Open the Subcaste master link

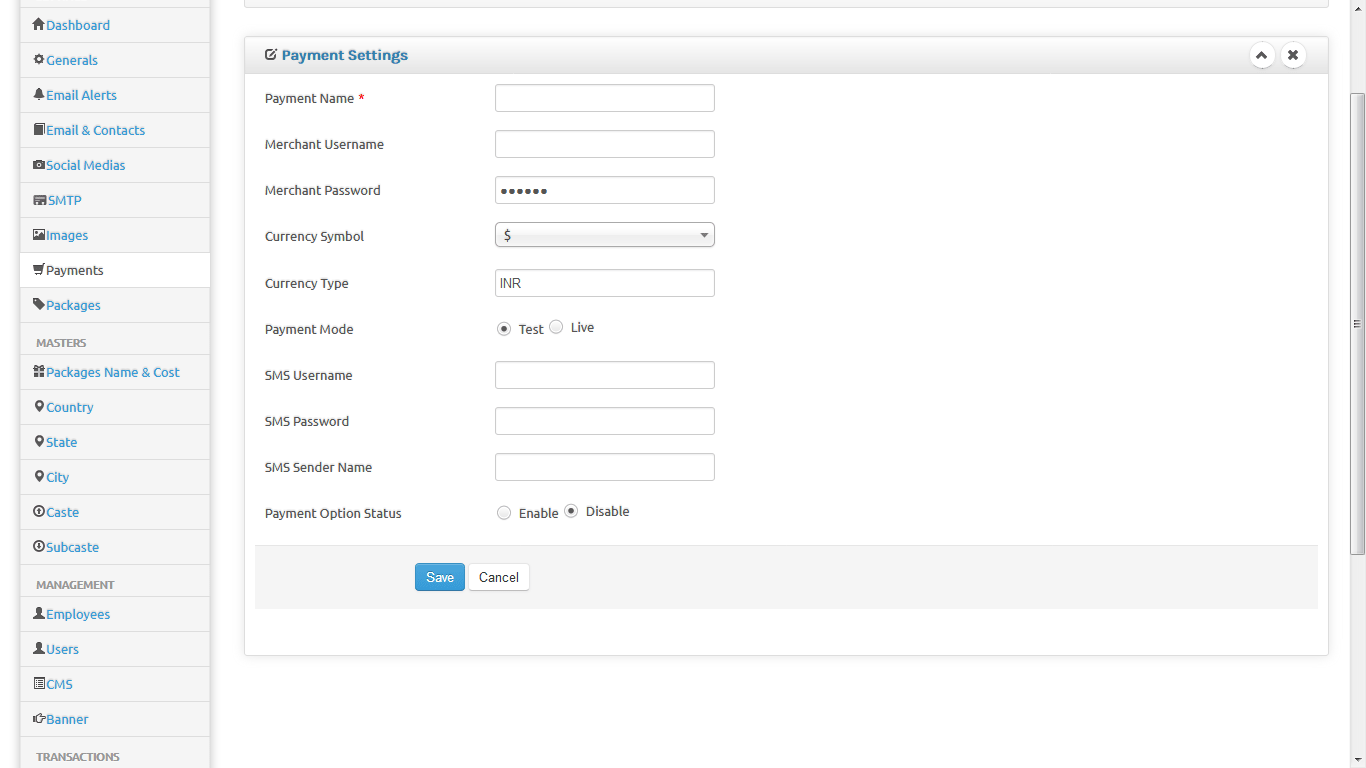73,547
